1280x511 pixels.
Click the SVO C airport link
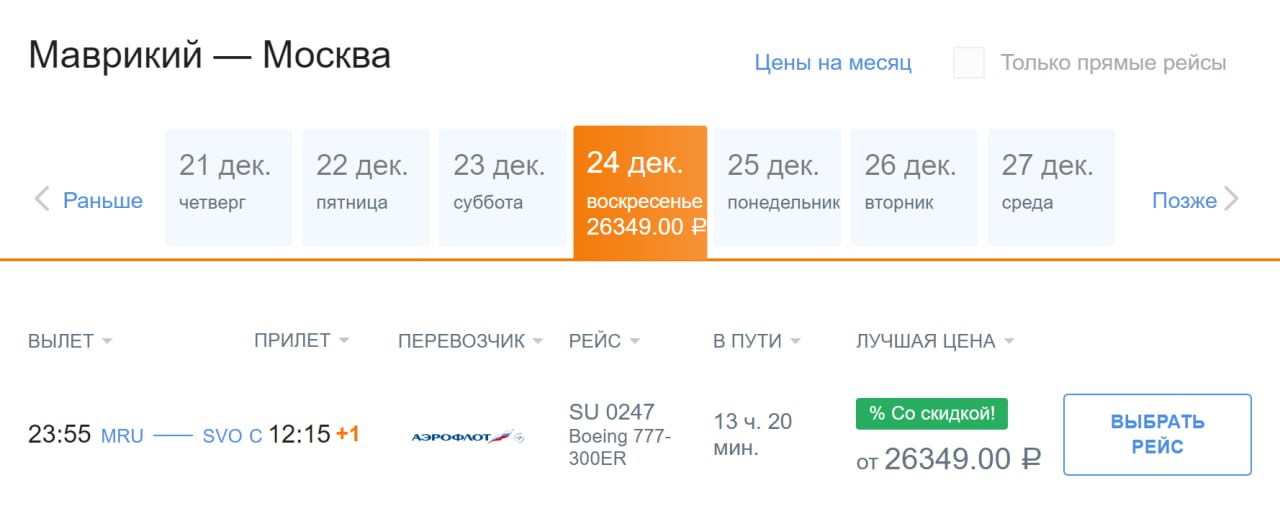[x=232, y=436]
